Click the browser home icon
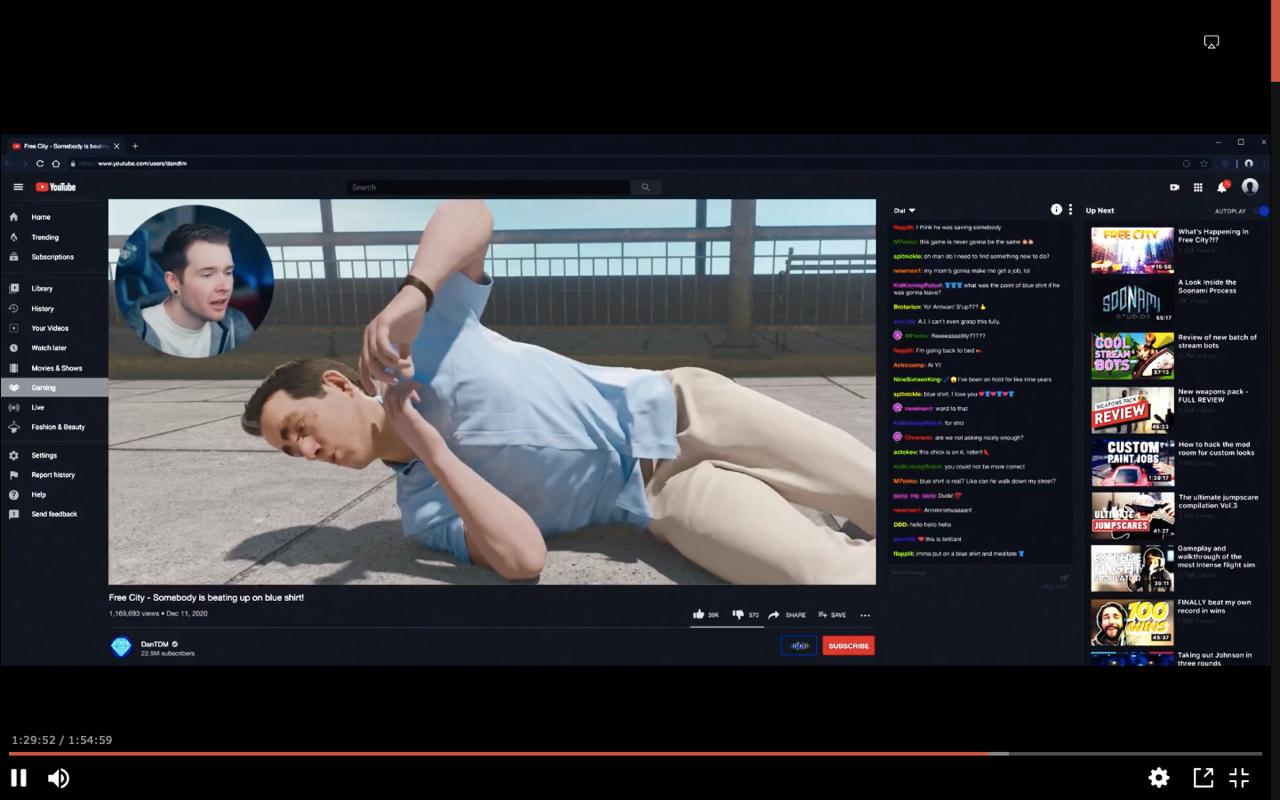 tap(56, 163)
